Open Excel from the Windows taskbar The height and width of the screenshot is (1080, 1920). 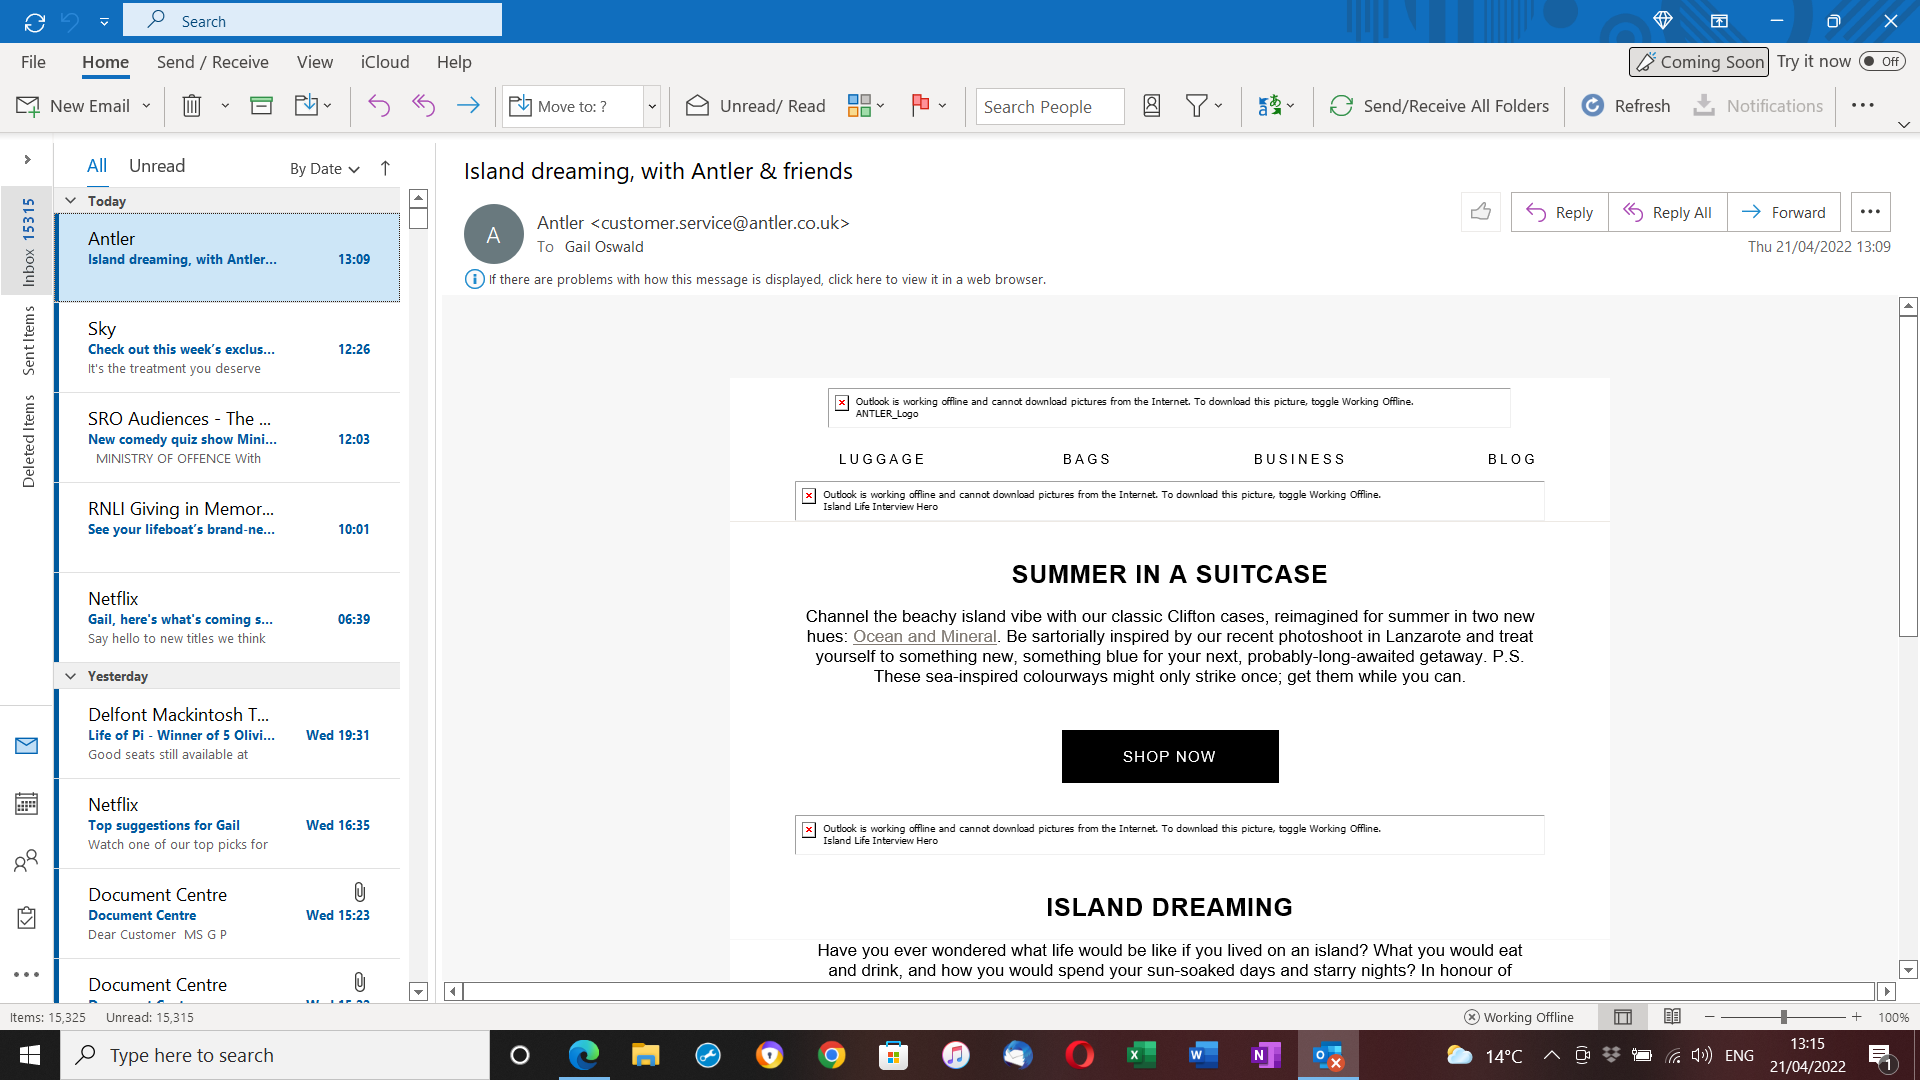[x=1141, y=1055]
